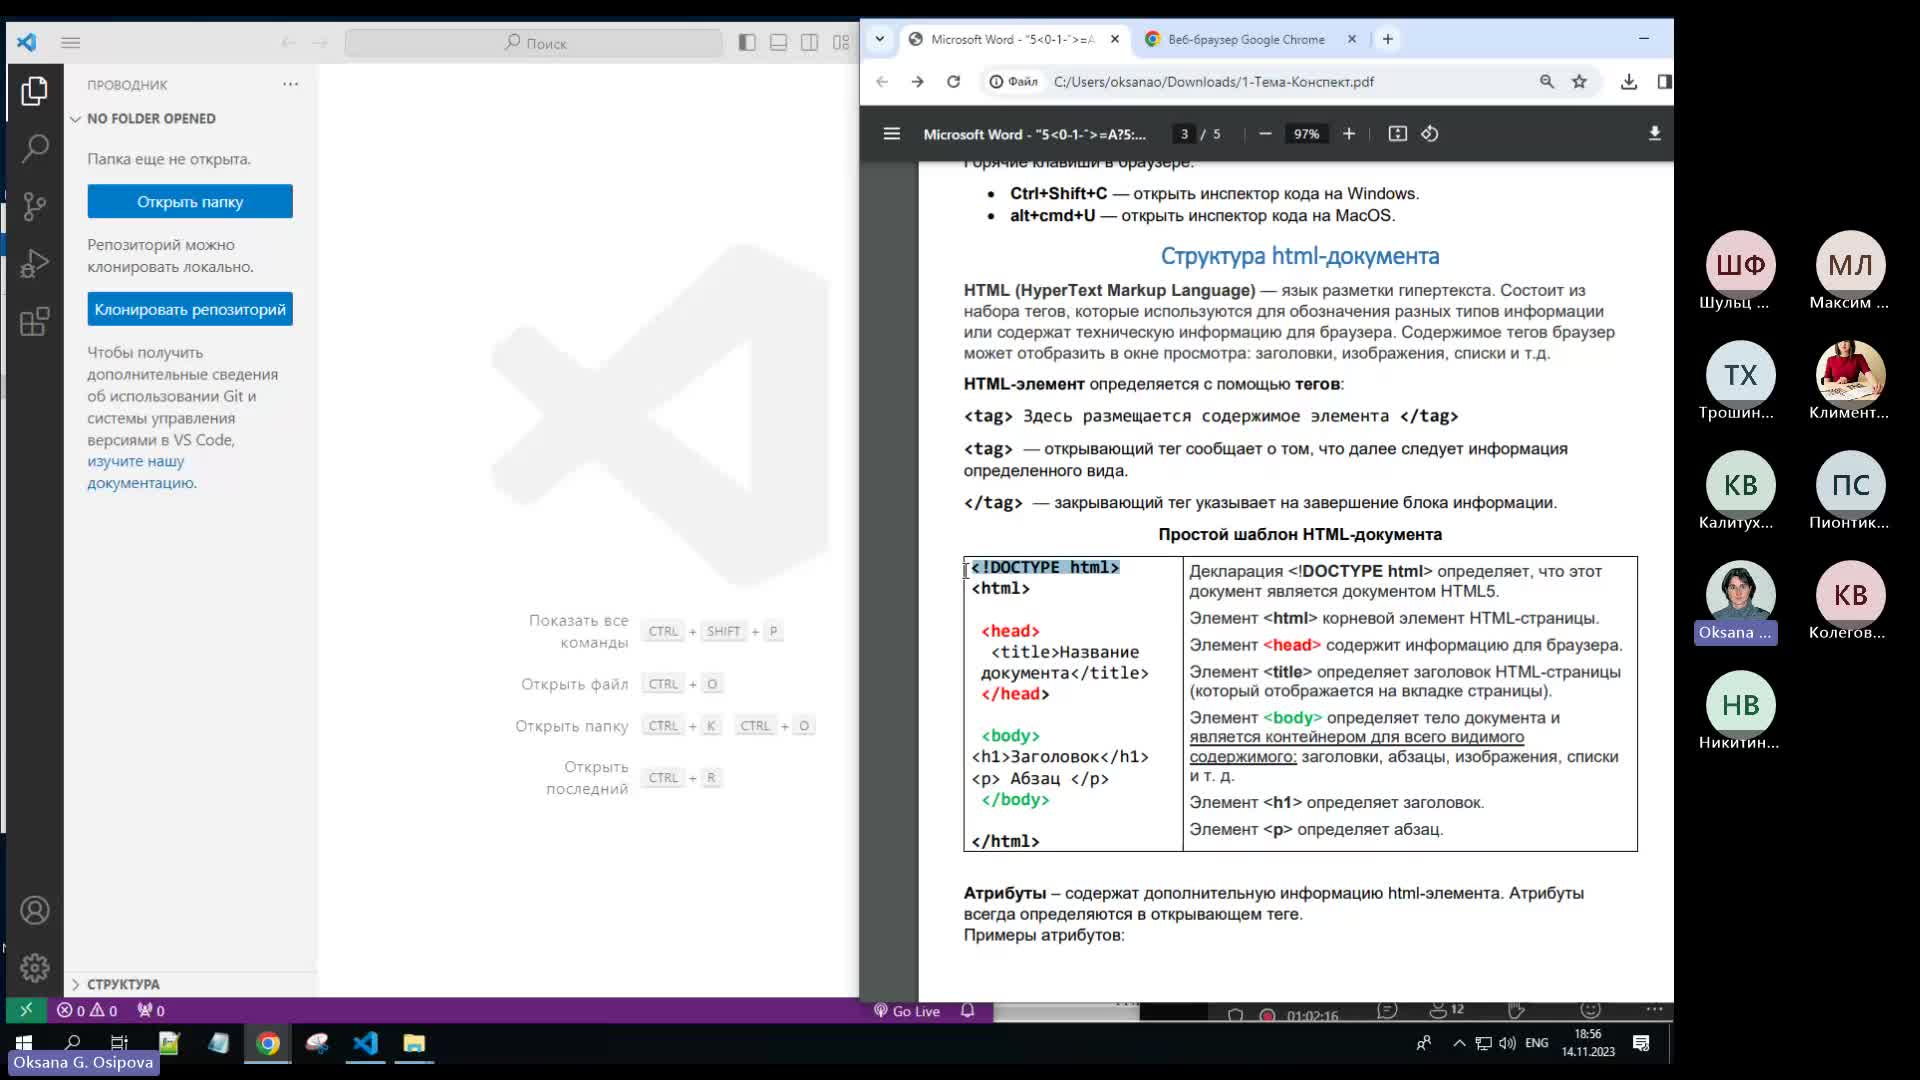The height and width of the screenshot is (1080, 1920).
Task: Open a new Chrome tab
Action: pos(1387,39)
